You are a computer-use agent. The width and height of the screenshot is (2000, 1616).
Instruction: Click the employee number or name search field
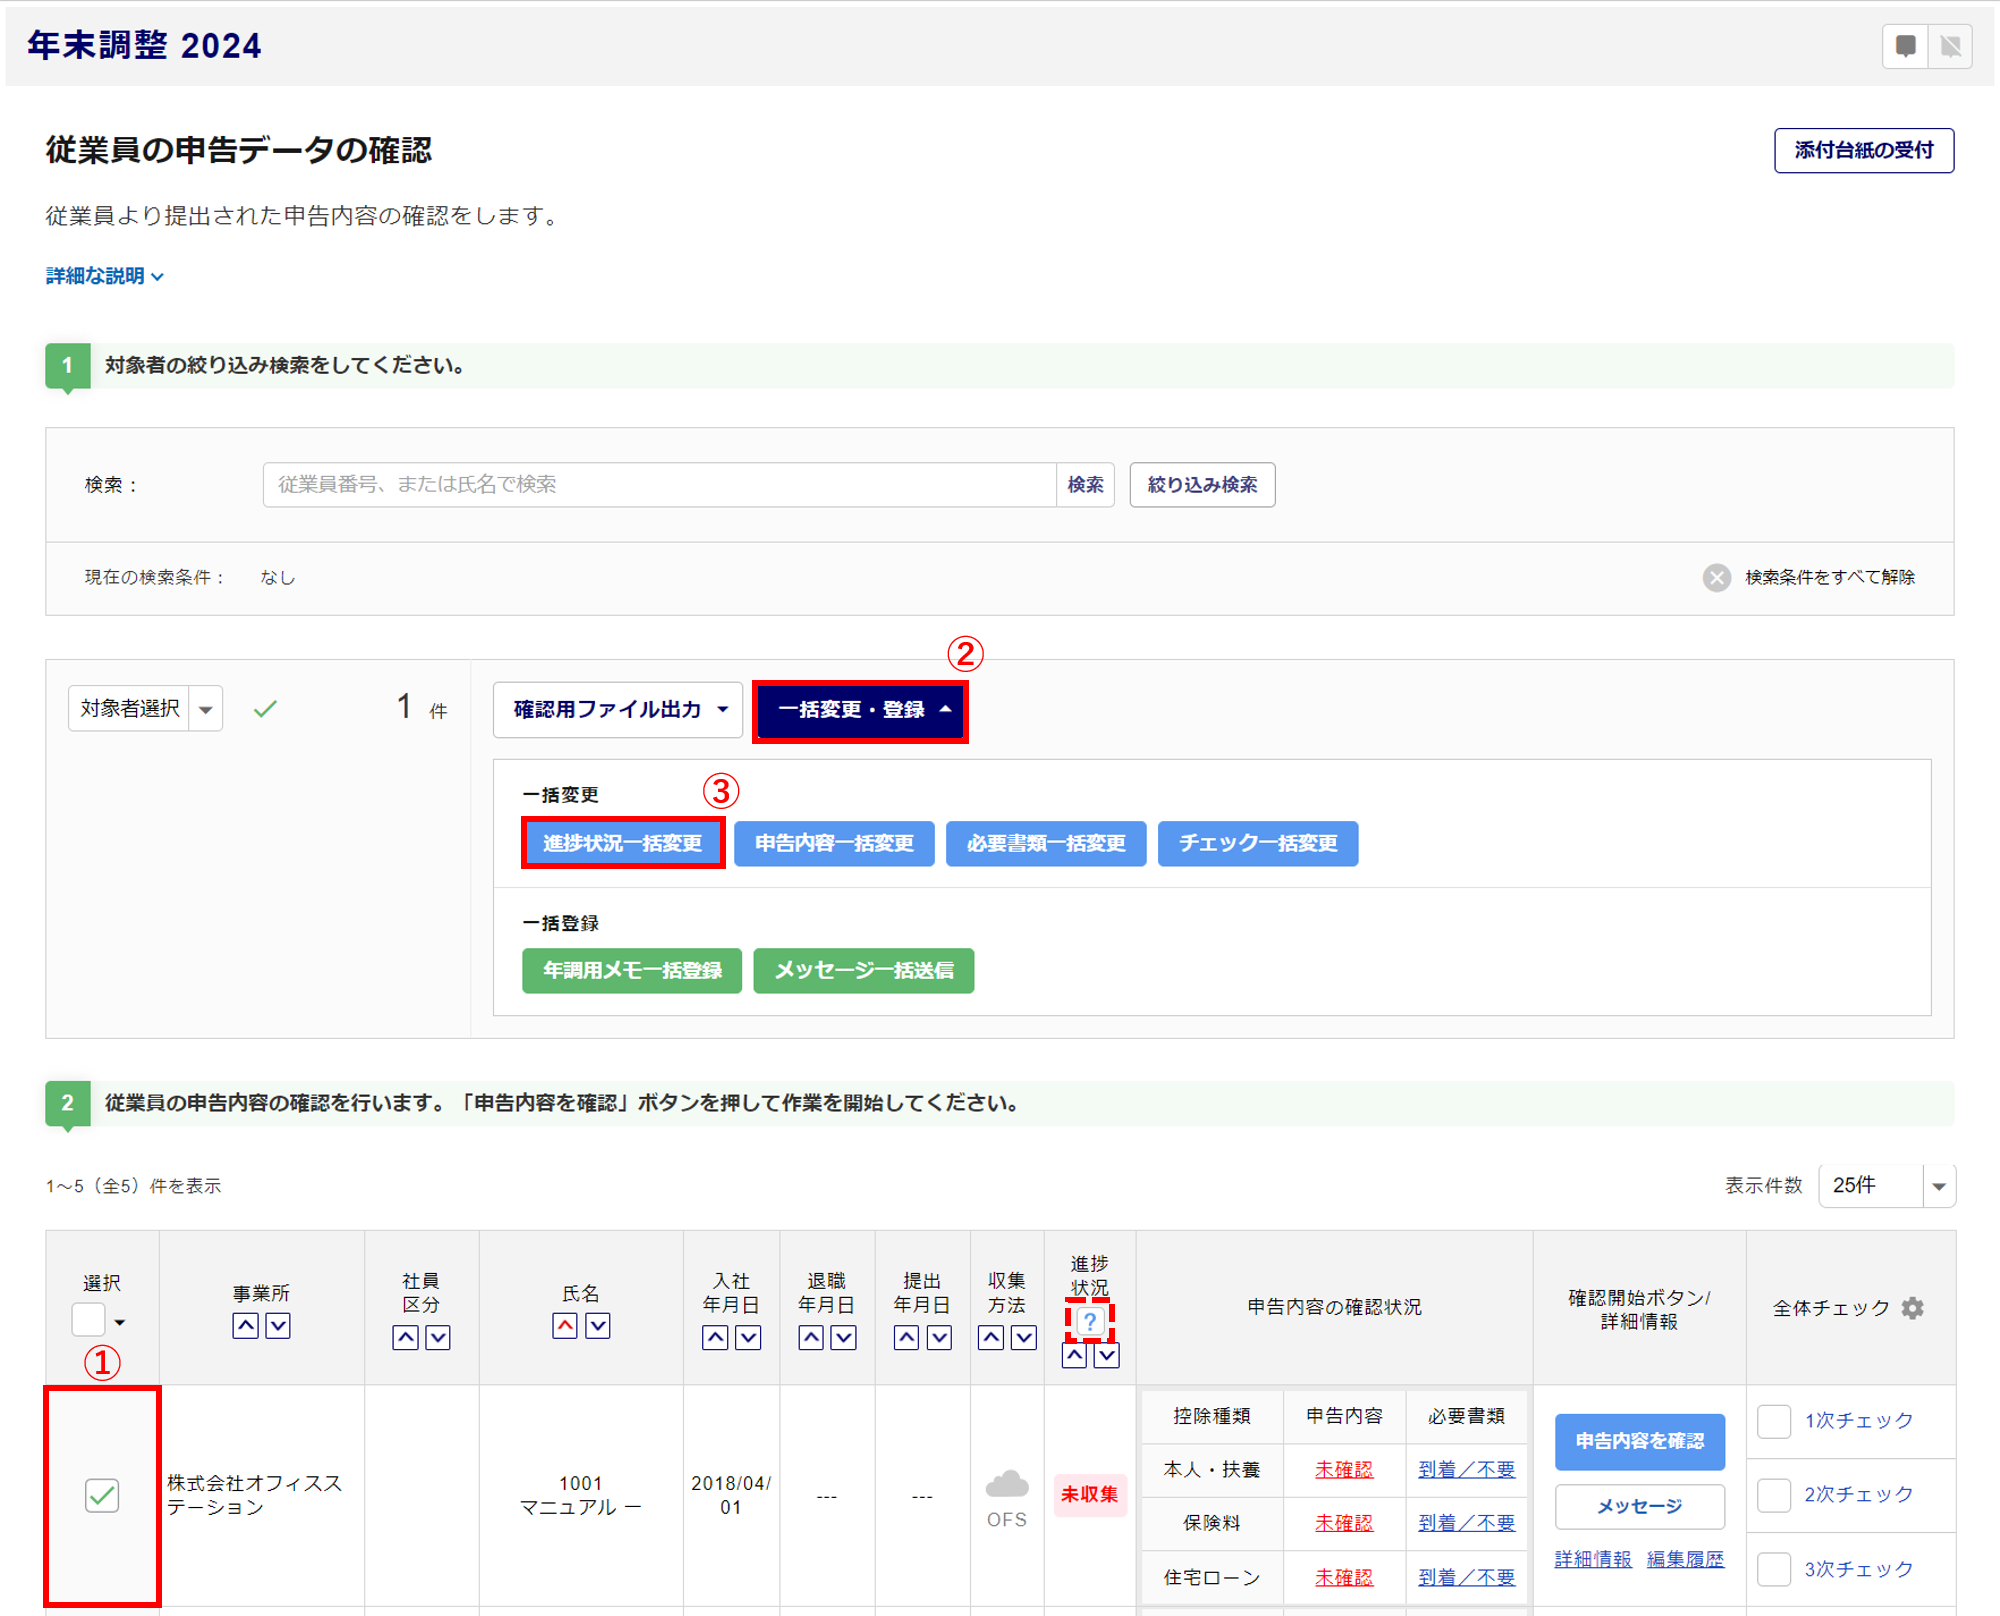point(659,485)
